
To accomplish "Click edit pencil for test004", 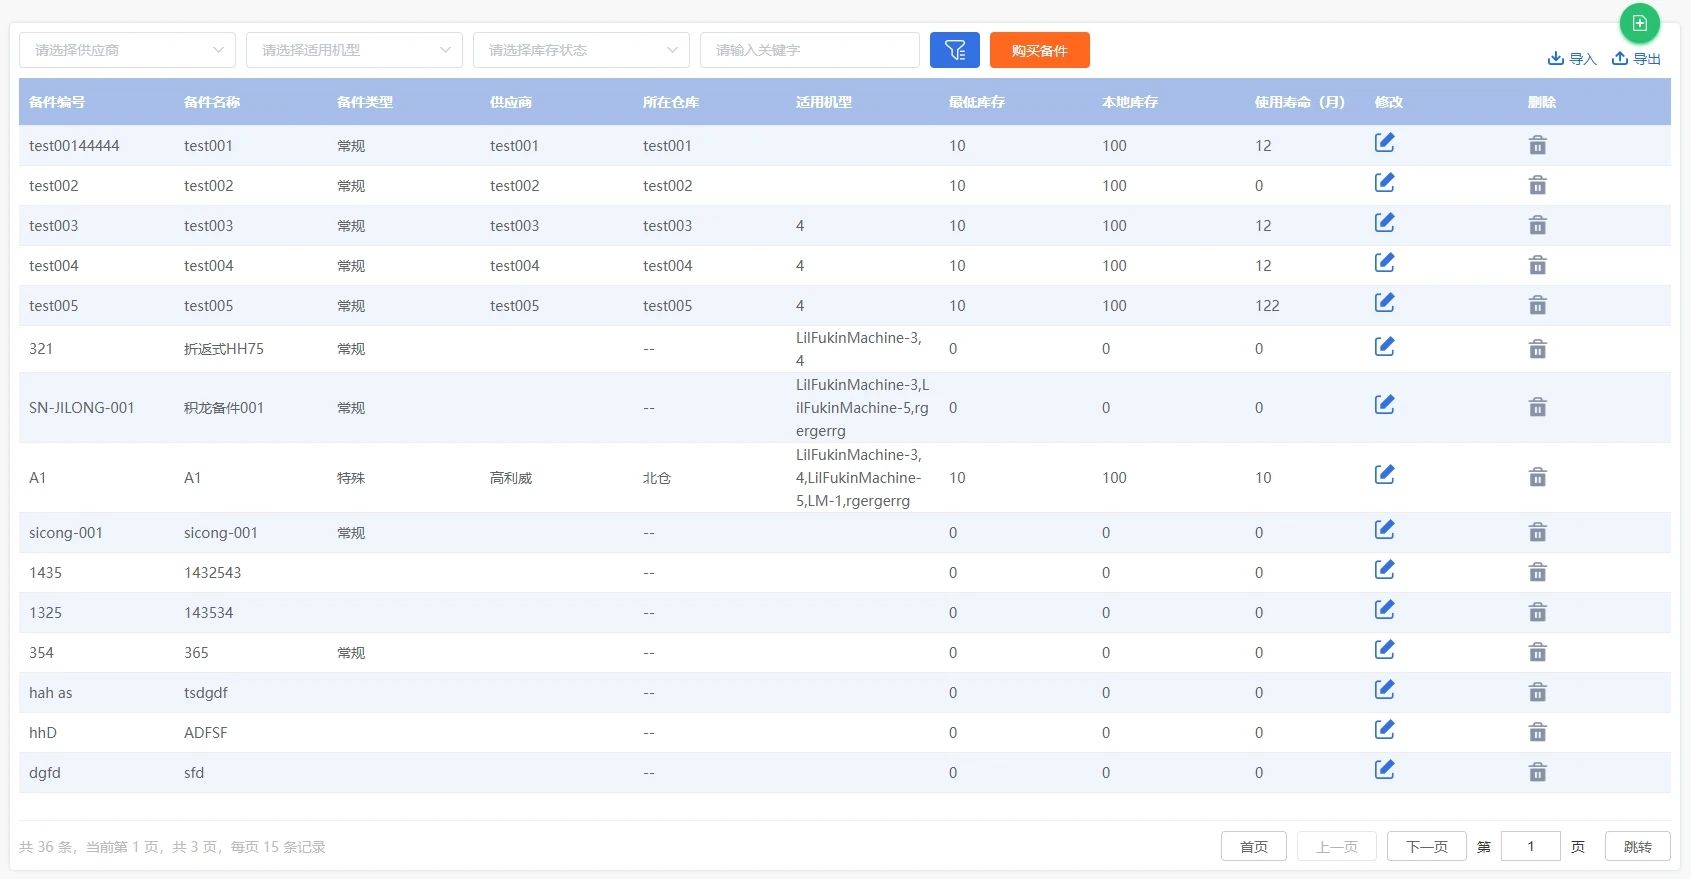I will pos(1384,263).
